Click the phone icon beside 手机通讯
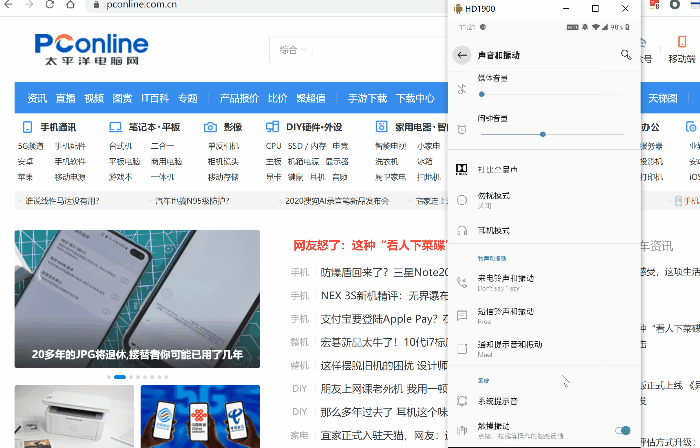700x448 pixels. [x=27, y=127]
